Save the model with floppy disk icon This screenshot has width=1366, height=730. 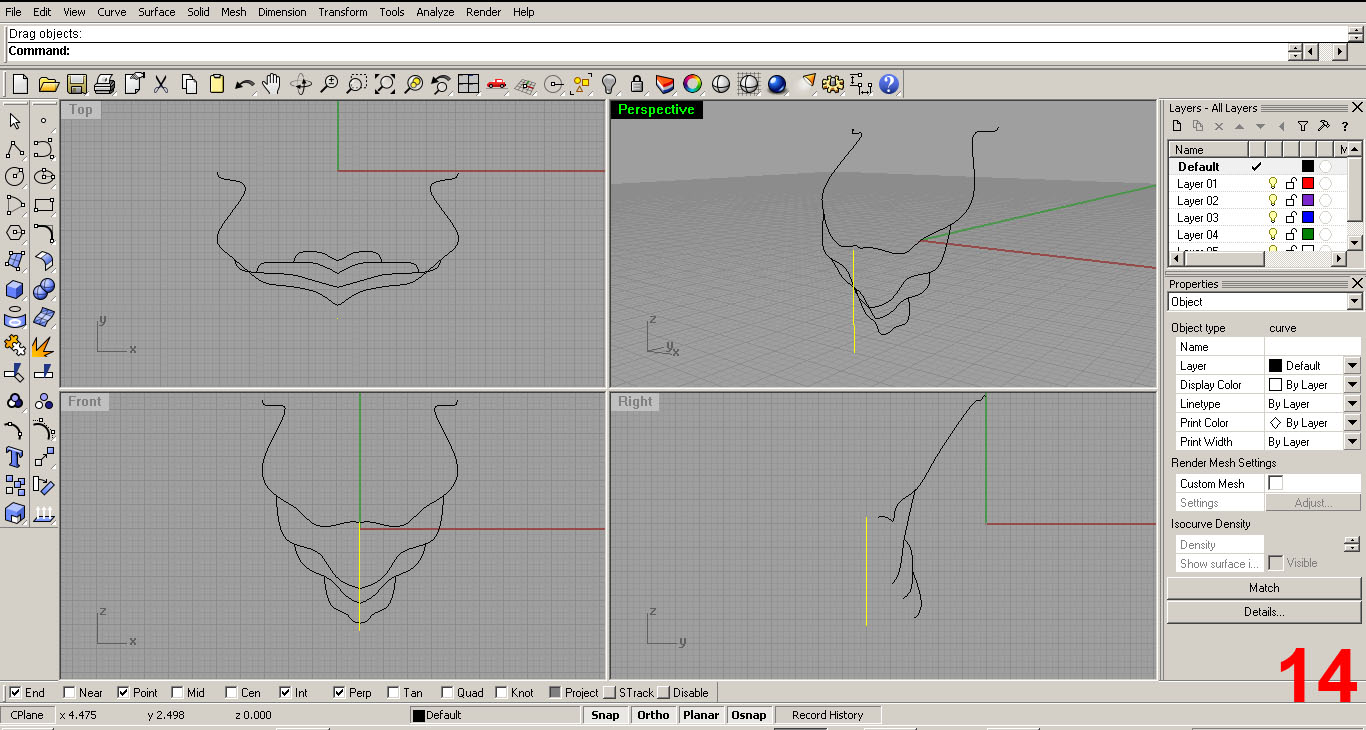[x=76, y=84]
